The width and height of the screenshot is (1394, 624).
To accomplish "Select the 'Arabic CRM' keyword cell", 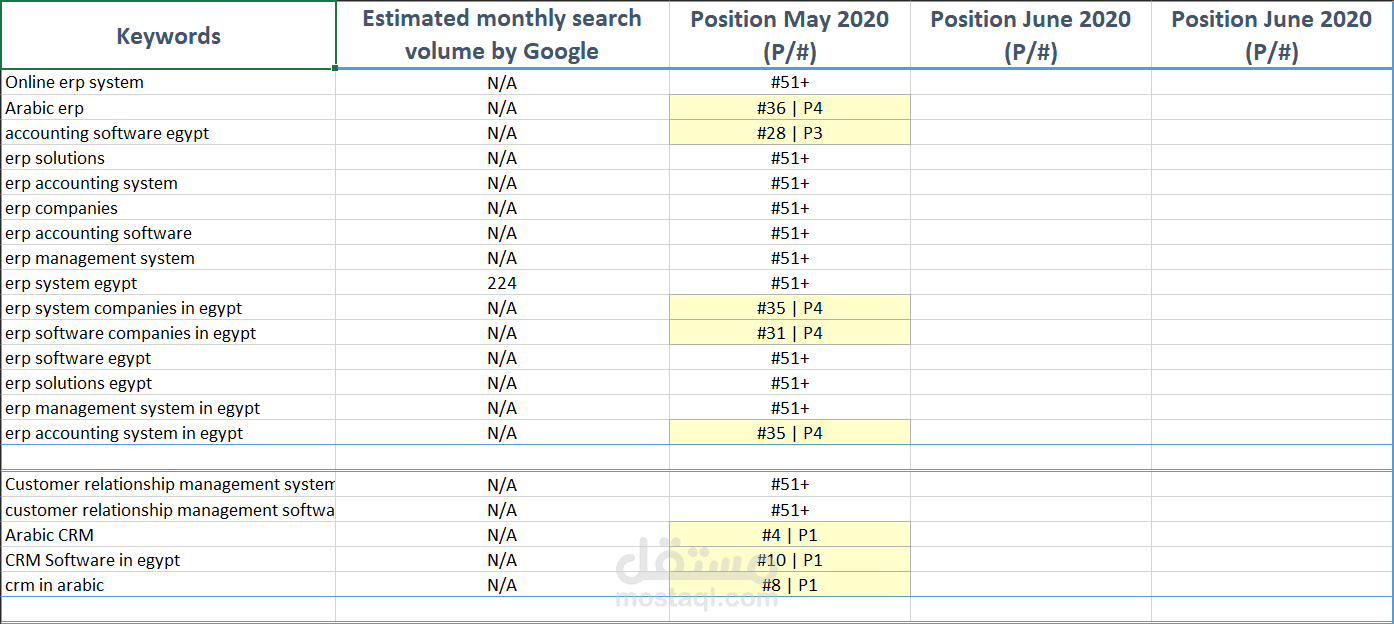I will pyautogui.click(x=168, y=535).
